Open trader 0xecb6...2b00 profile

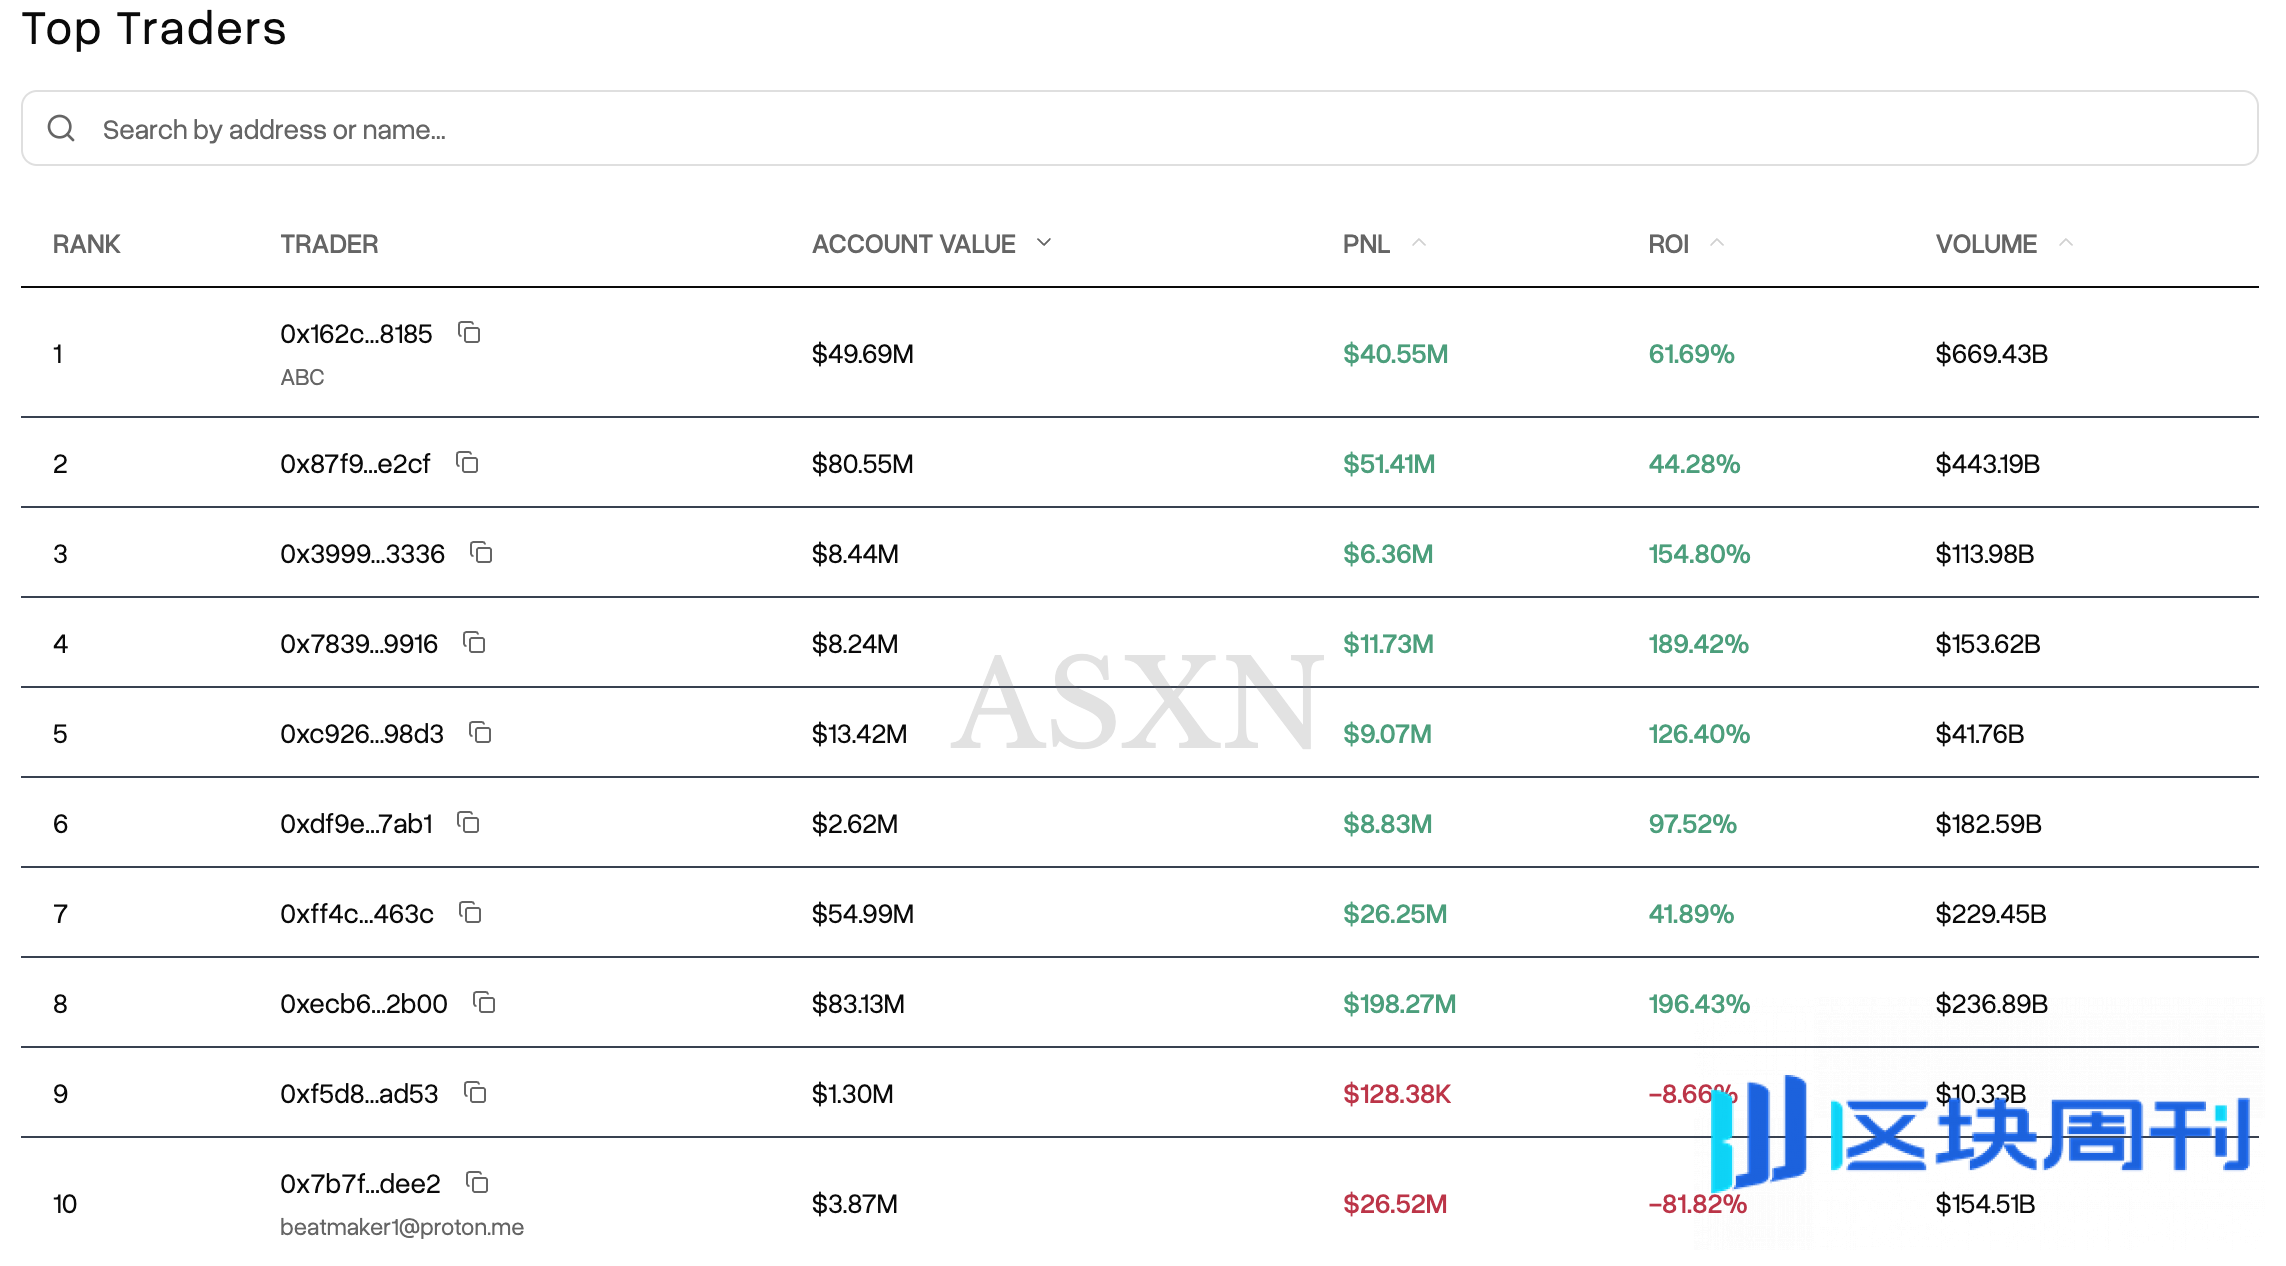coord(363,1004)
